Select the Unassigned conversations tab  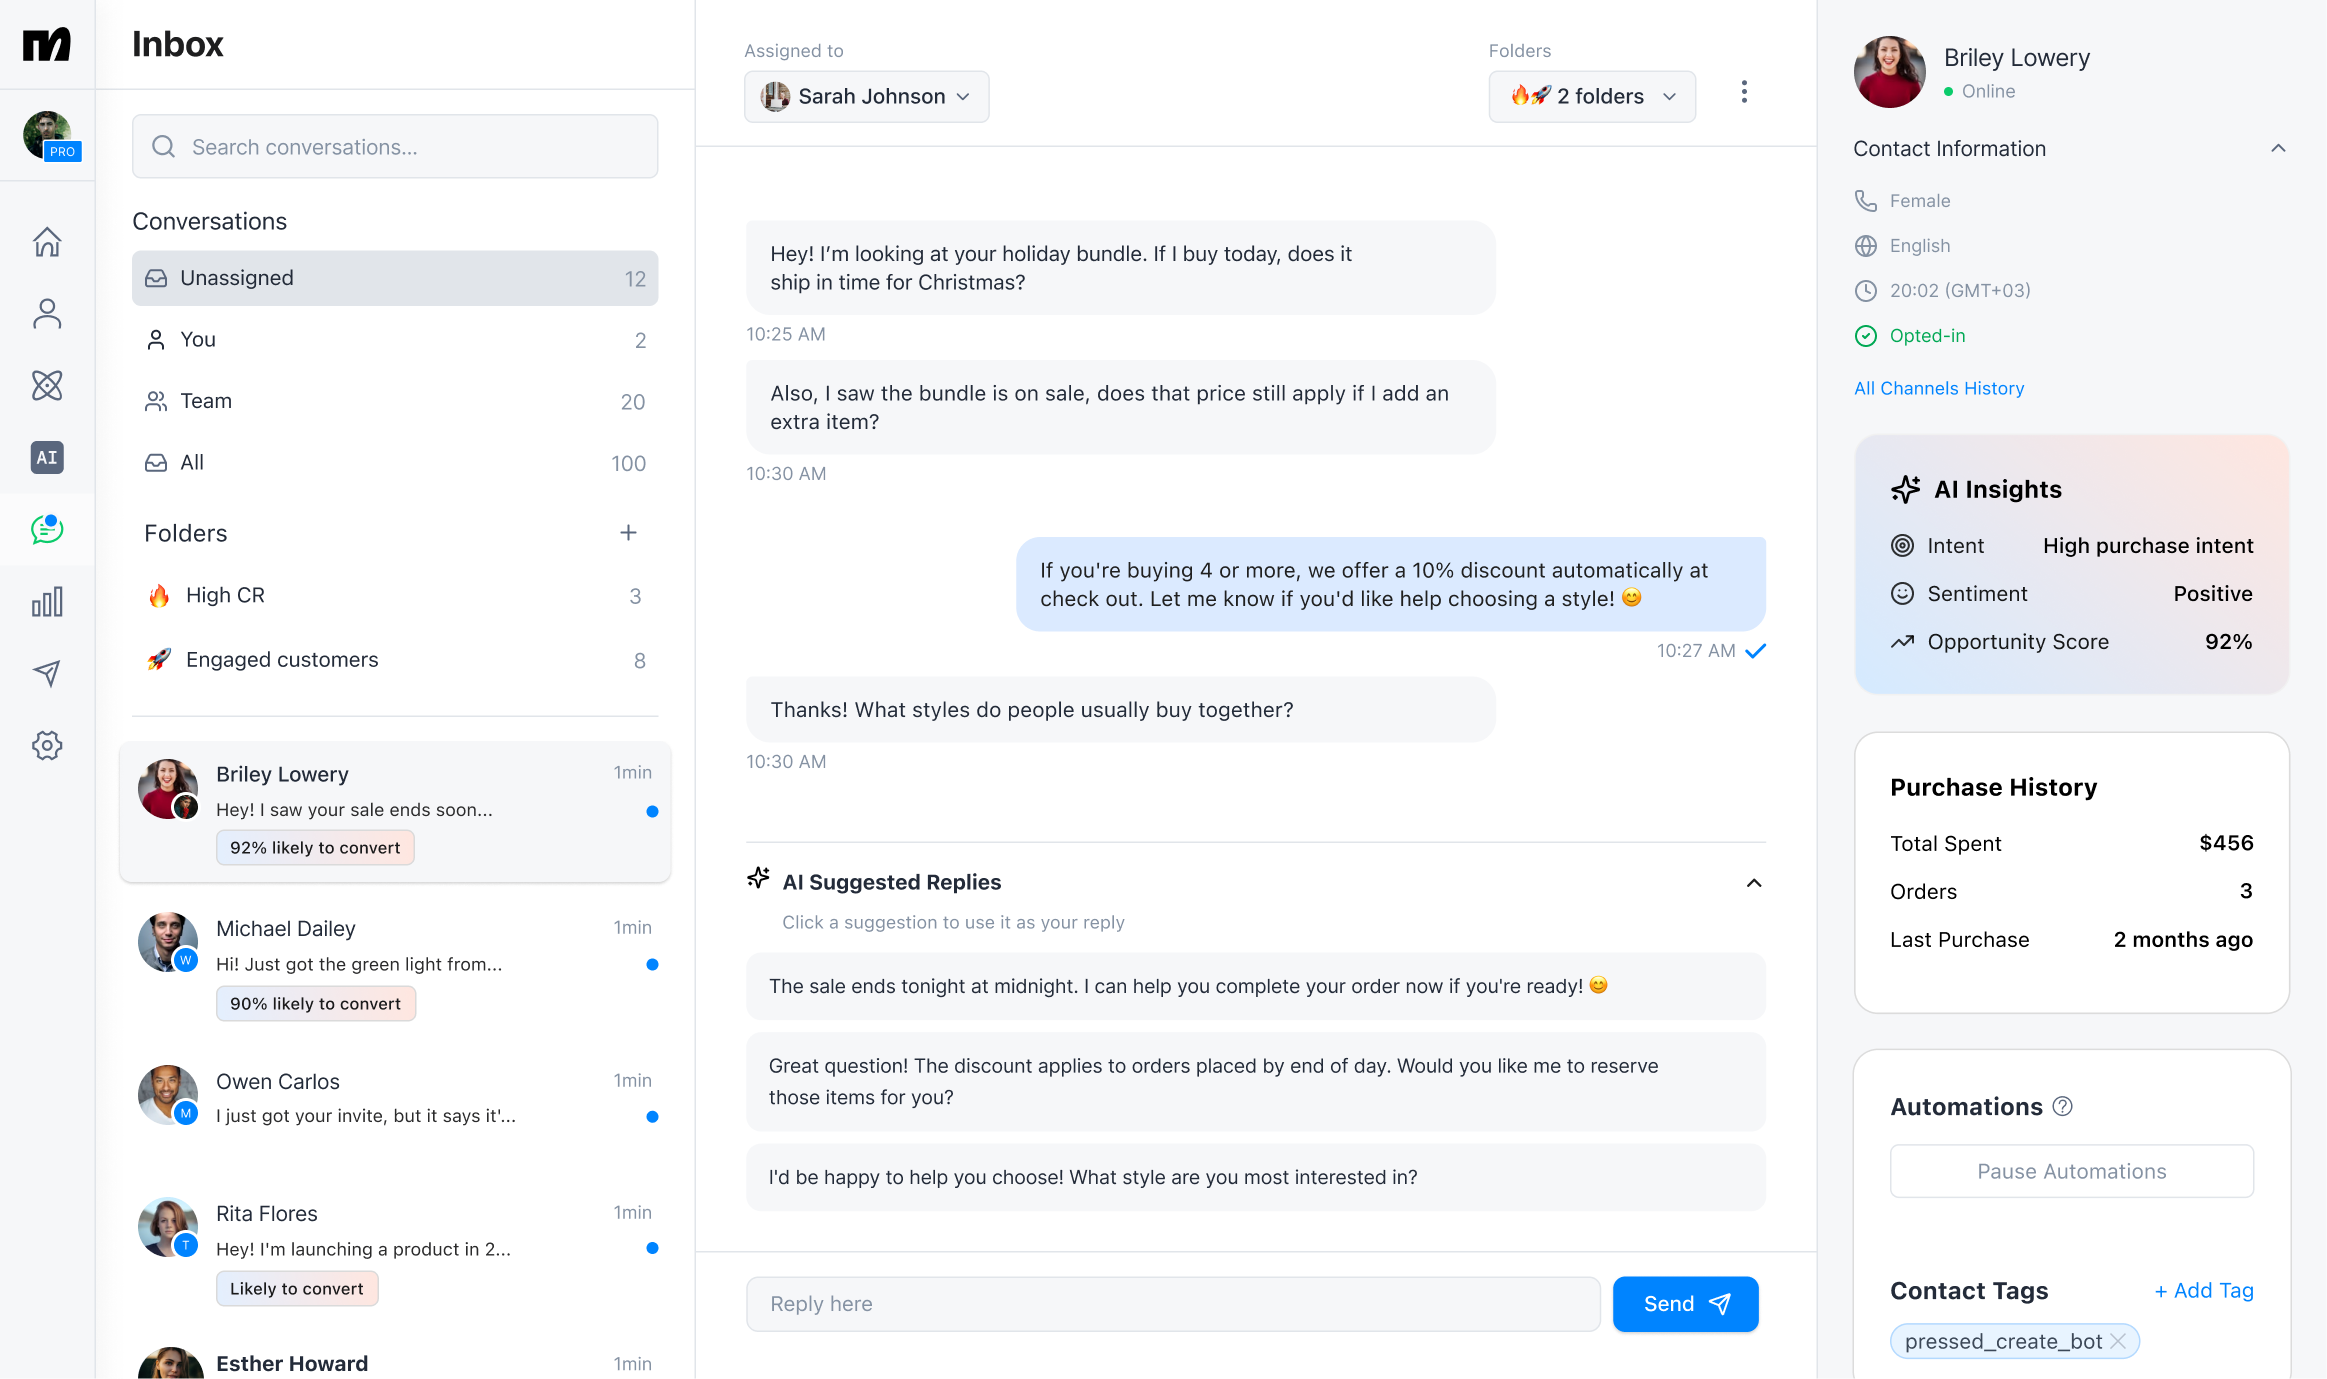[x=395, y=278]
